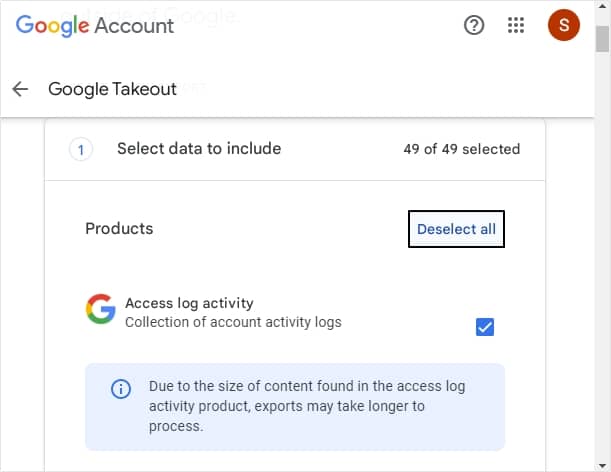Click the Google G logo beside Access log activity

point(101,309)
